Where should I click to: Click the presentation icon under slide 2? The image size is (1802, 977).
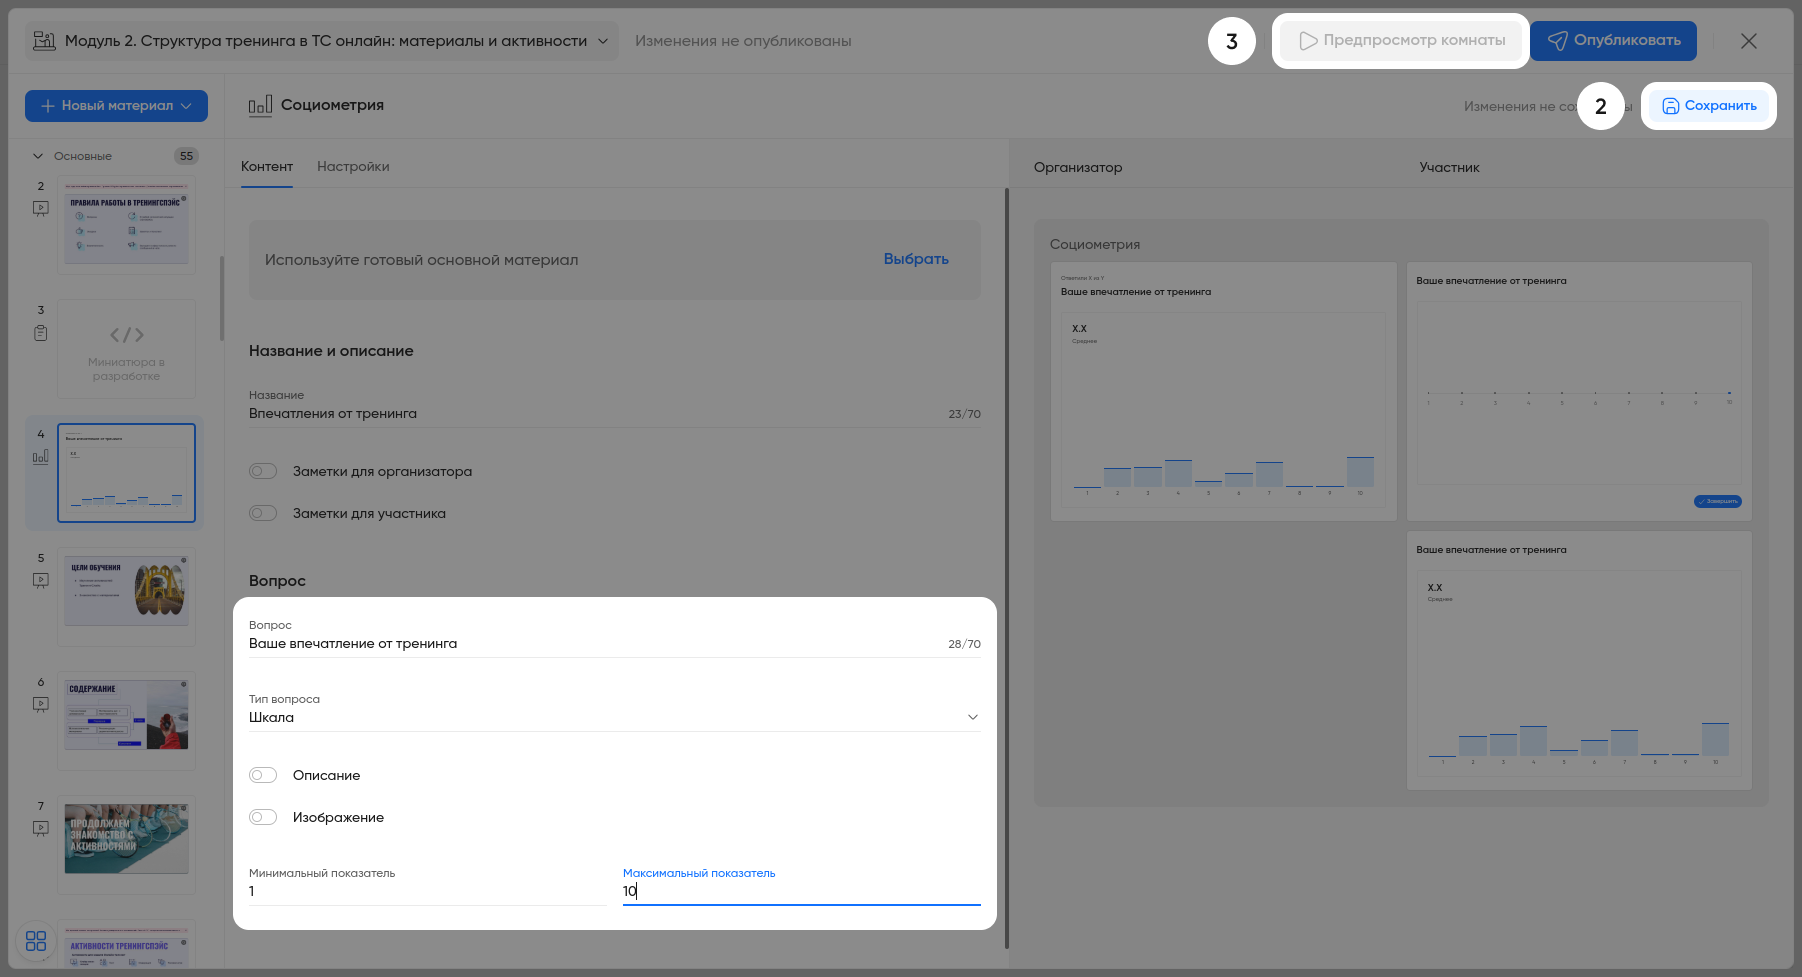coord(41,208)
